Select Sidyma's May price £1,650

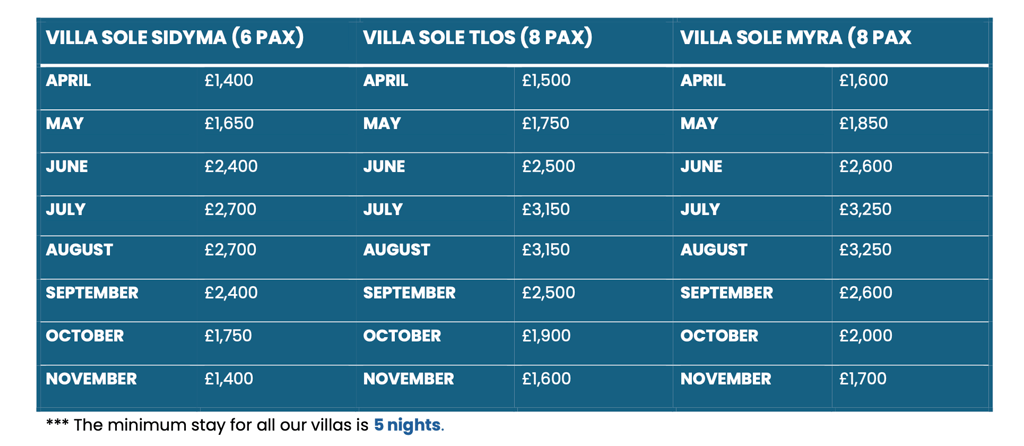(229, 124)
